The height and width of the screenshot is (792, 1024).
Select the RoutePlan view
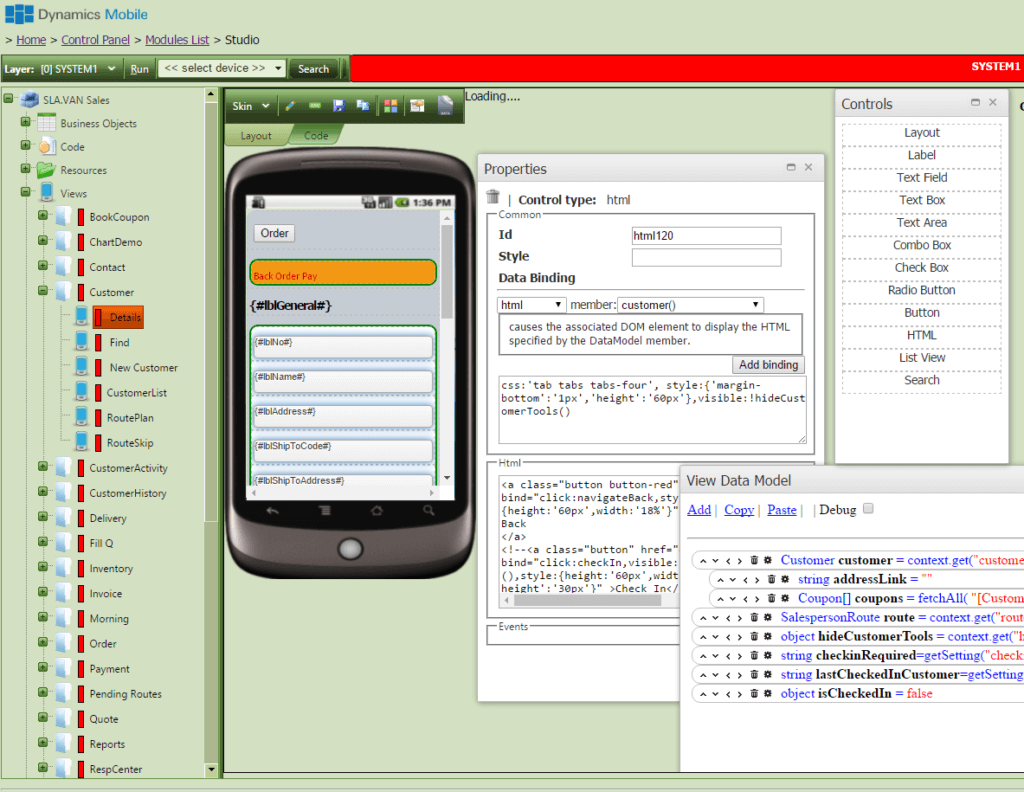coord(130,418)
